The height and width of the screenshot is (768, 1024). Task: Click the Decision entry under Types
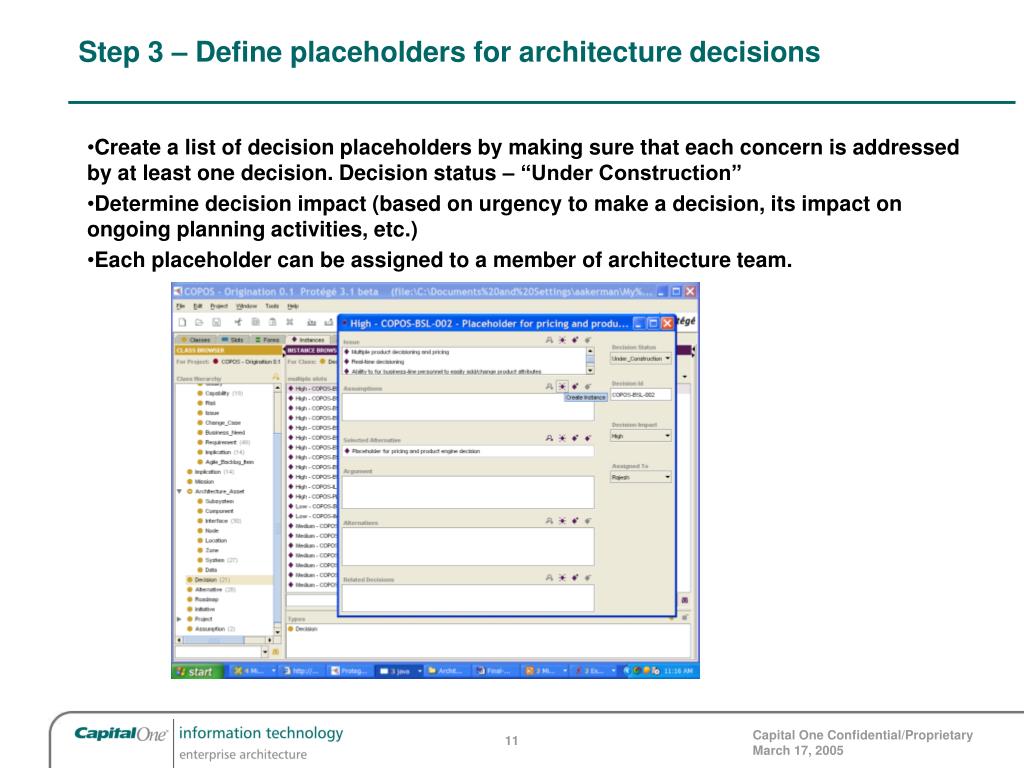click(303, 628)
